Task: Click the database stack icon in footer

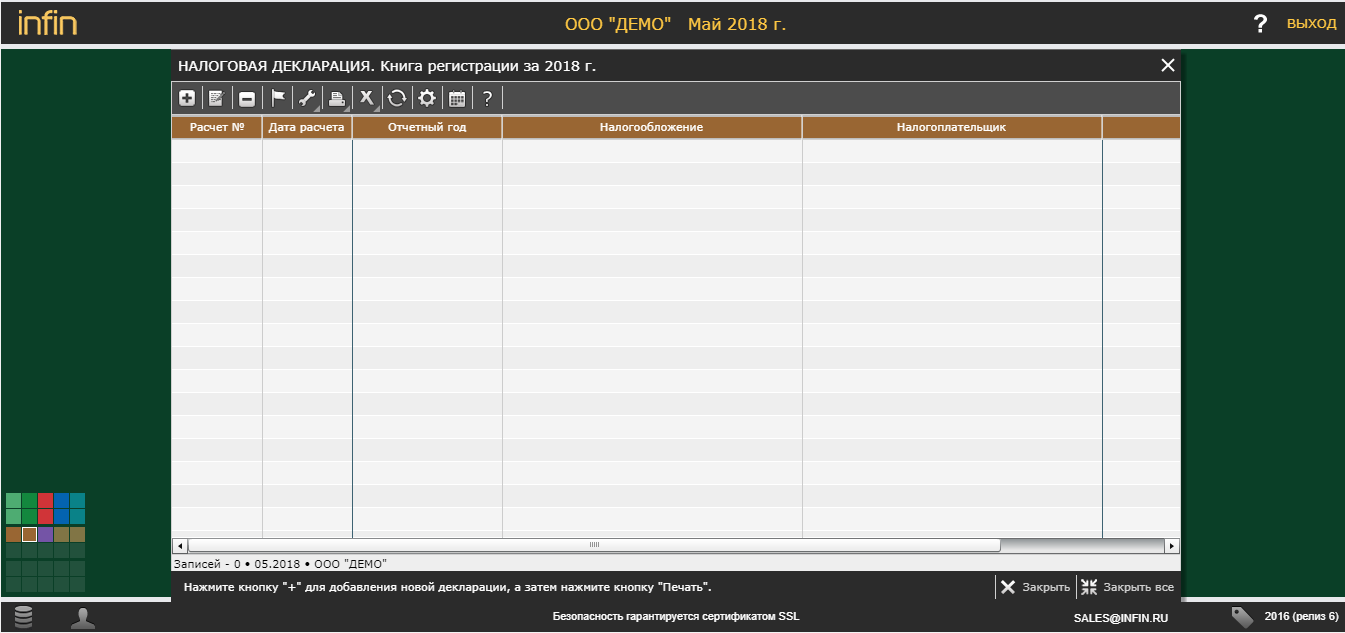Action: click(x=23, y=617)
